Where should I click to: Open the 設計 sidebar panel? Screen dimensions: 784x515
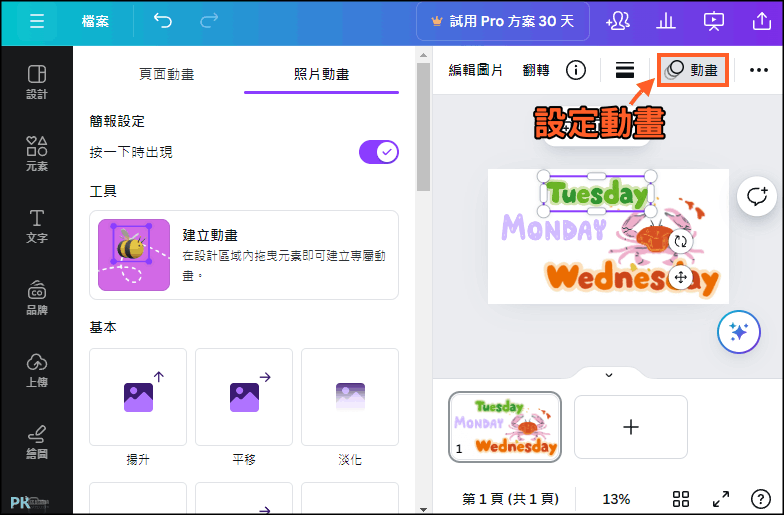36,82
